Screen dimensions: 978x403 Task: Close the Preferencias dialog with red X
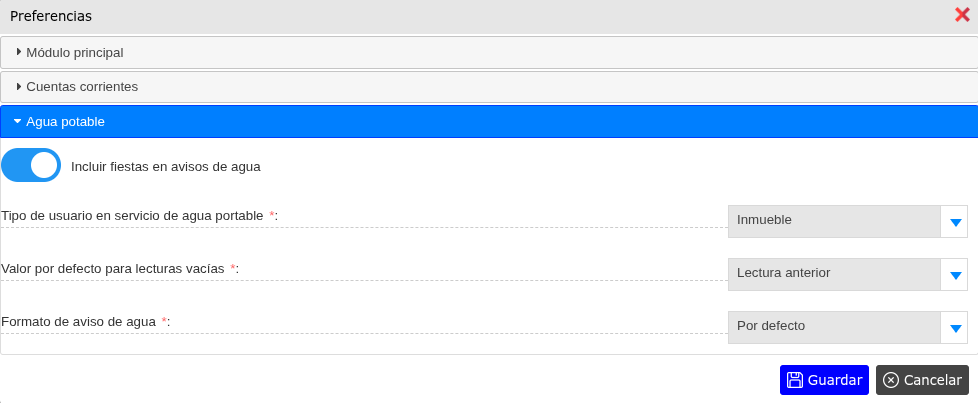pos(962,15)
